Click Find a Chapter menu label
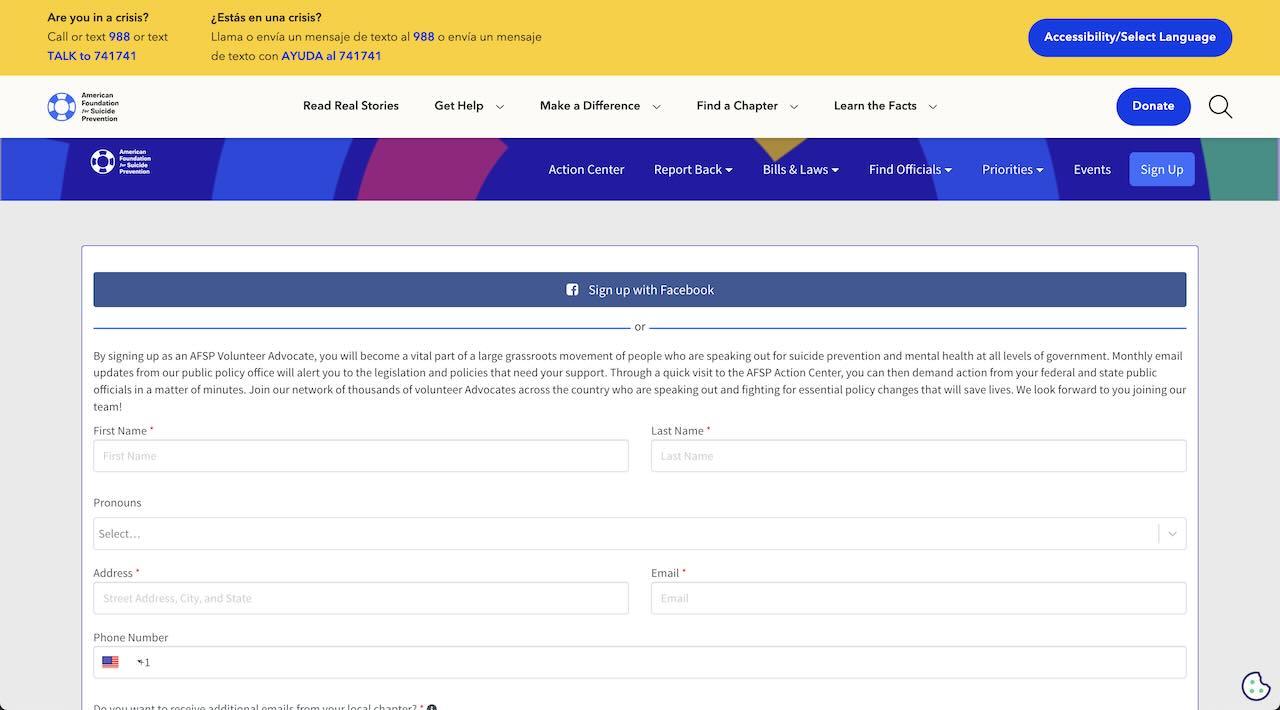This screenshot has width=1280, height=710. (737, 106)
